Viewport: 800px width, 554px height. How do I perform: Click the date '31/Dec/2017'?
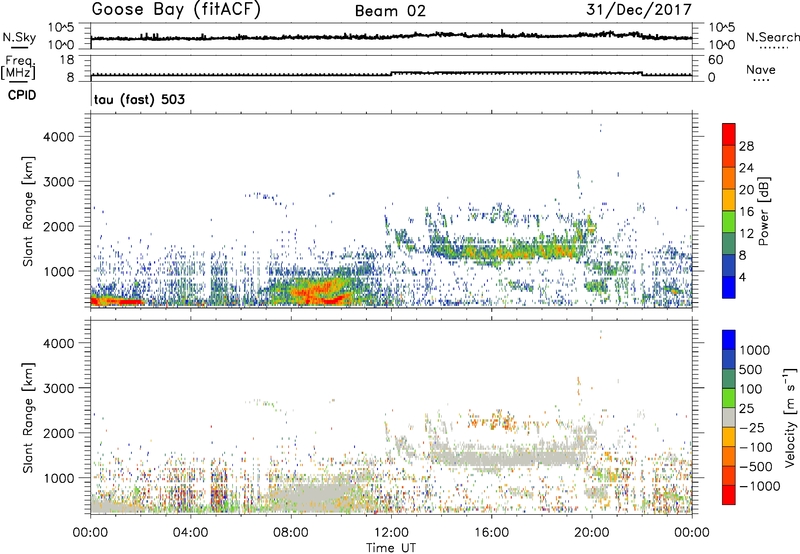click(x=639, y=10)
